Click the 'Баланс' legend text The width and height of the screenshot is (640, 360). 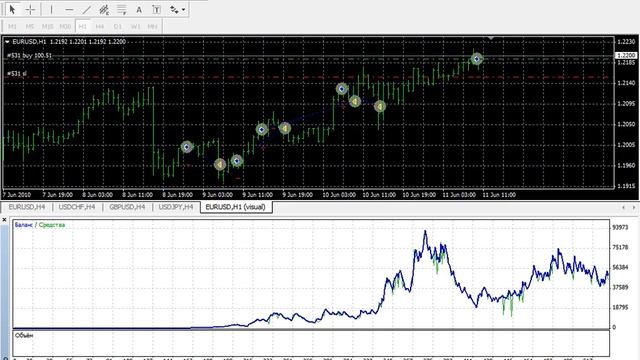pyautogui.click(x=23, y=225)
